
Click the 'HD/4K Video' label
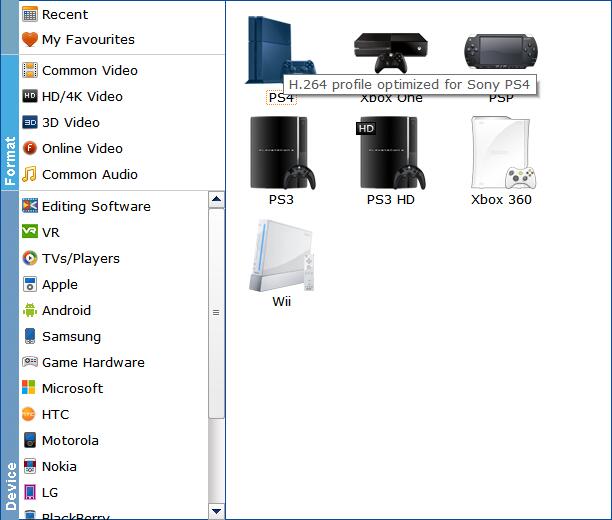tap(82, 96)
